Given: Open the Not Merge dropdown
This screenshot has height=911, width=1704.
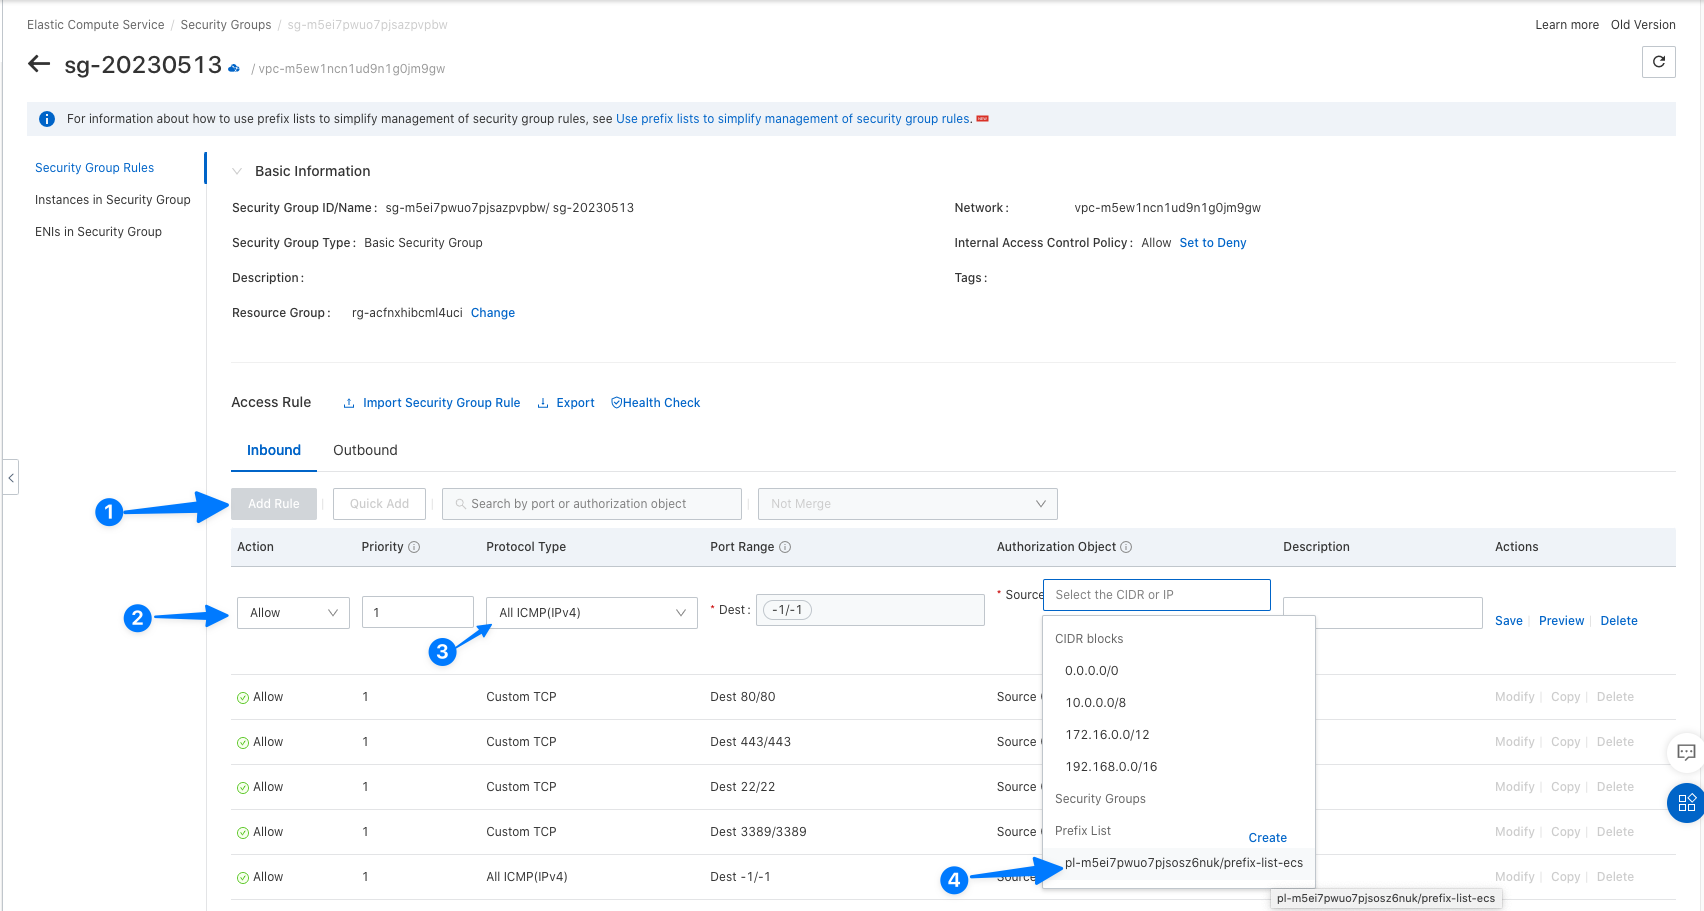Looking at the screenshot, I should click(x=907, y=504).
